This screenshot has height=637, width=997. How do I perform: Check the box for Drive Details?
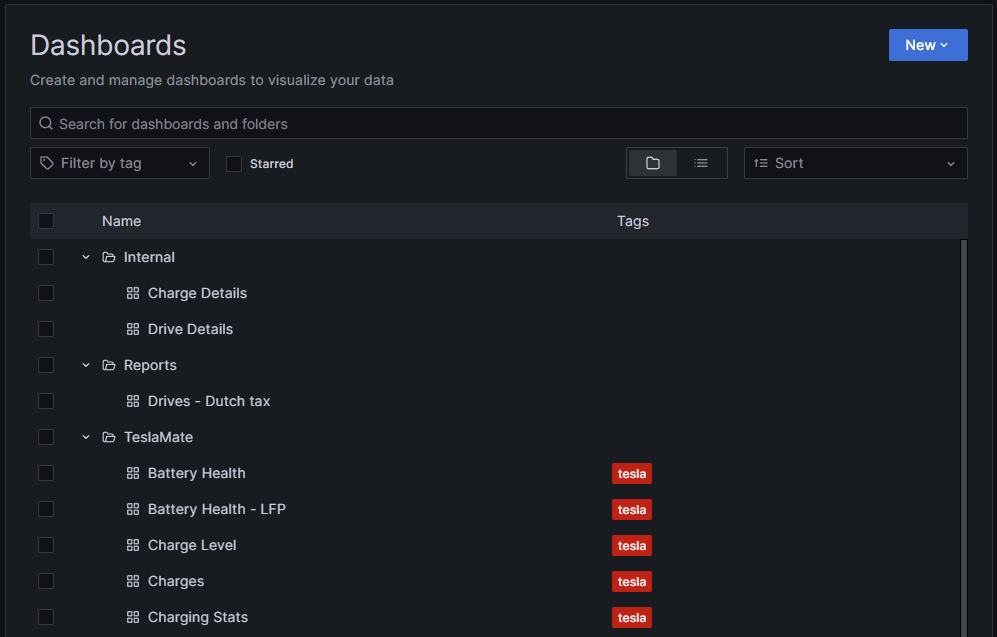(x=46, y=329)
